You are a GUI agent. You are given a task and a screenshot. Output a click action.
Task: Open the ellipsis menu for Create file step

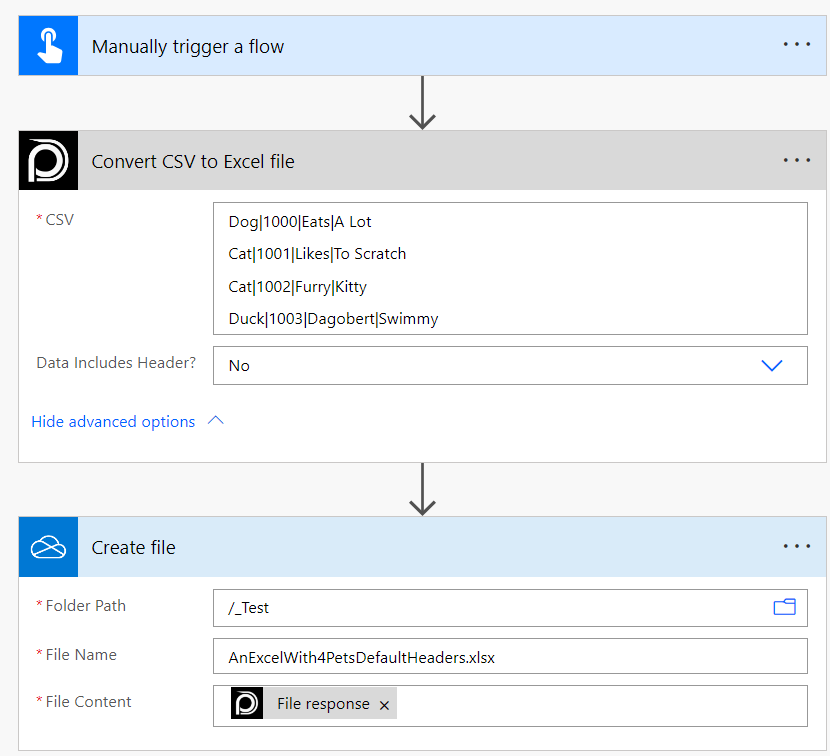[796, 547]
